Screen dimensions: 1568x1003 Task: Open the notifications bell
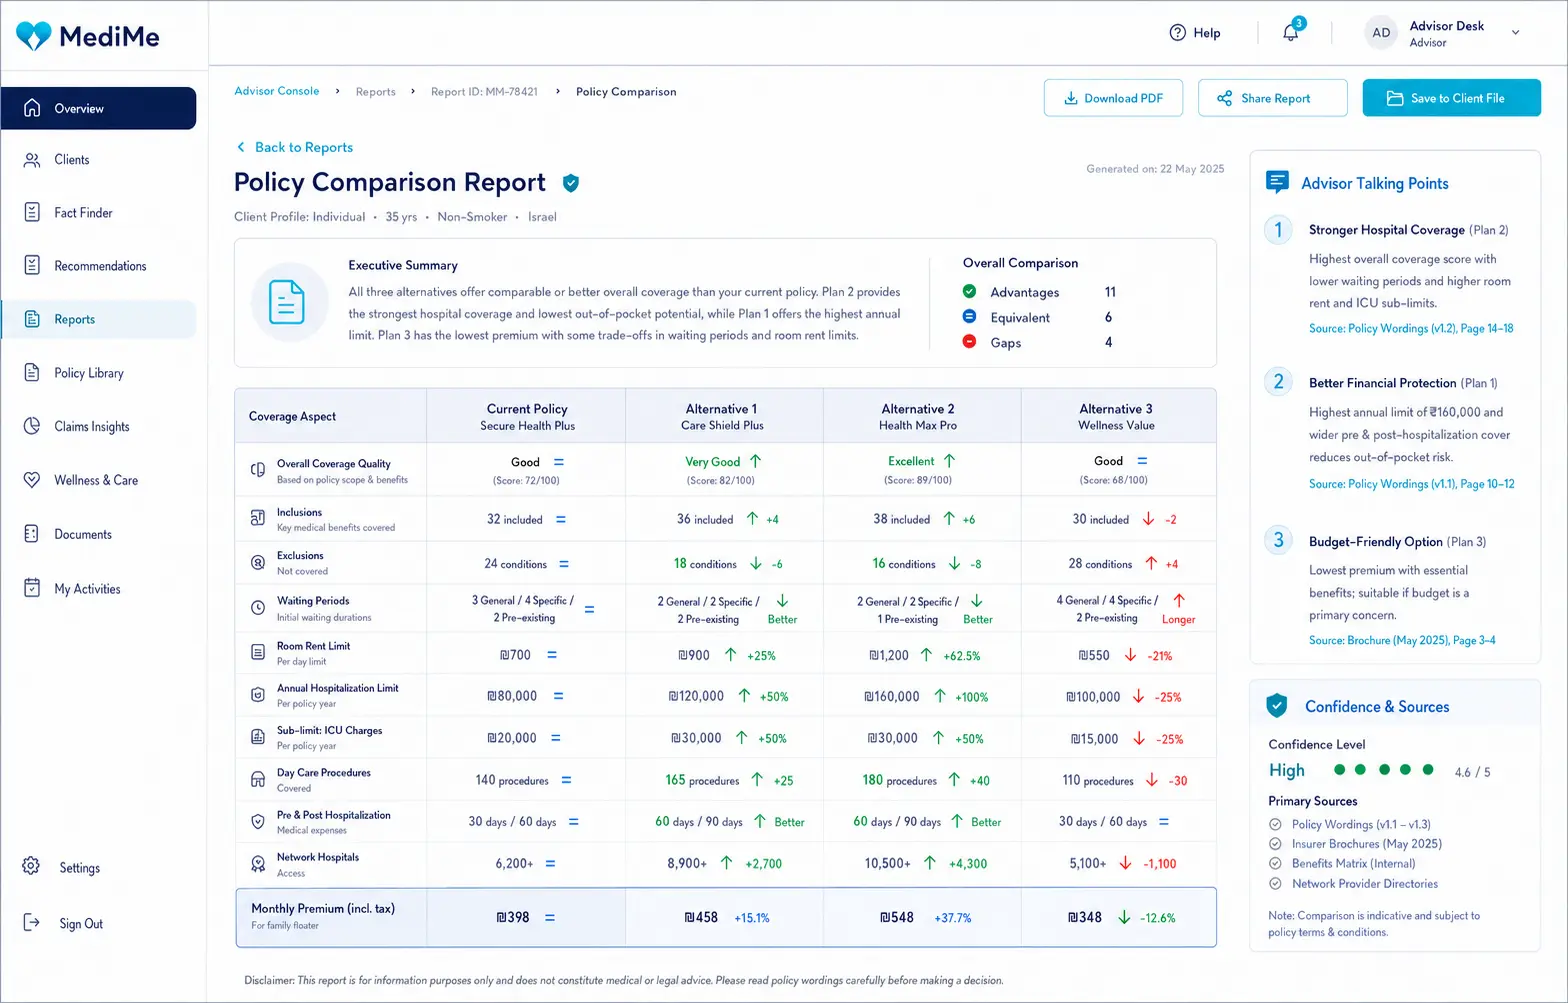pyautogui.click(x=1291, y=32)
